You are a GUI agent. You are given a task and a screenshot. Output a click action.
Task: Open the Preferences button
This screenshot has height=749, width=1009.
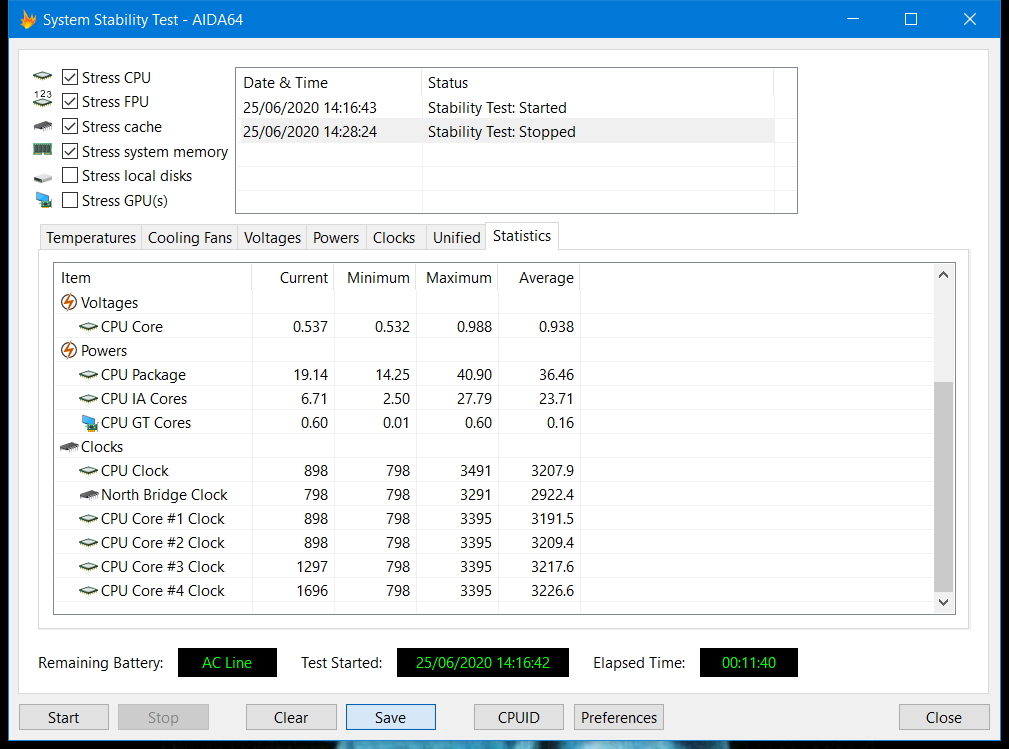coord(618,717)
